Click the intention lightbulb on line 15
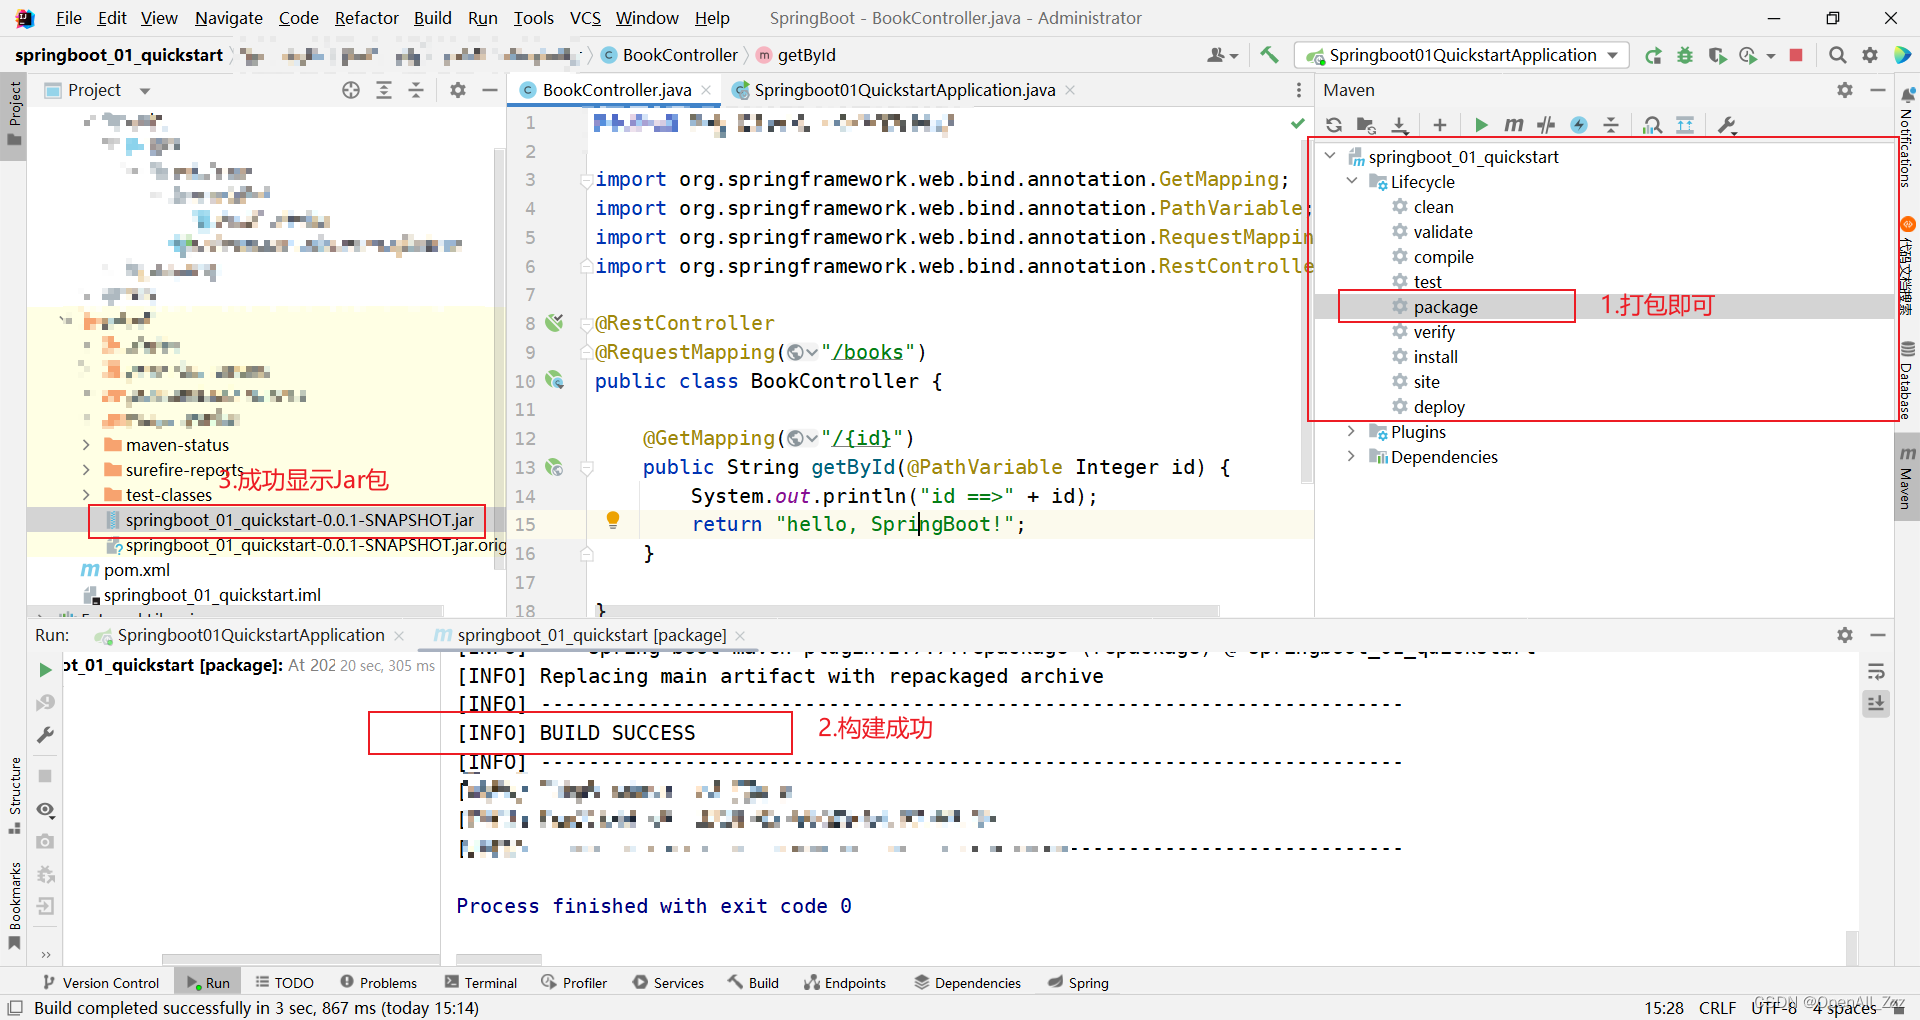The width and height of the screenshot is (1920, 1020). pos(613,520)
